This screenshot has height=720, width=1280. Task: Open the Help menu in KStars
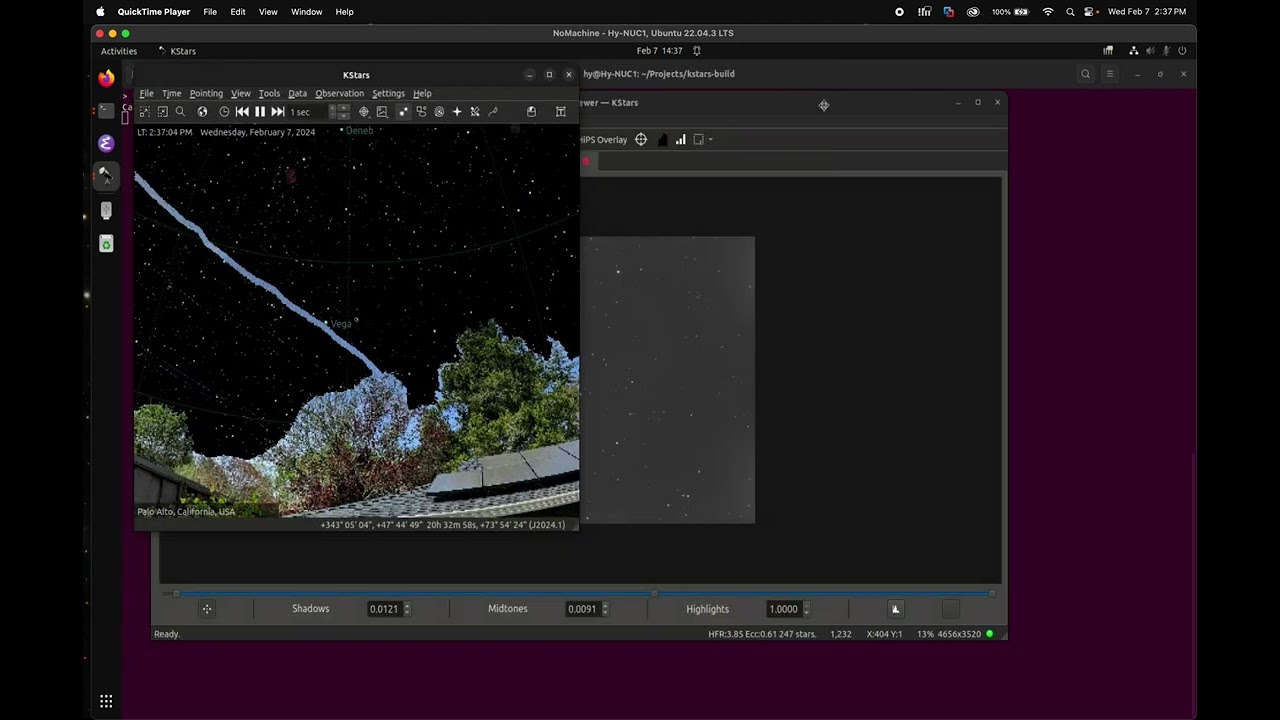tap(422, 93)
